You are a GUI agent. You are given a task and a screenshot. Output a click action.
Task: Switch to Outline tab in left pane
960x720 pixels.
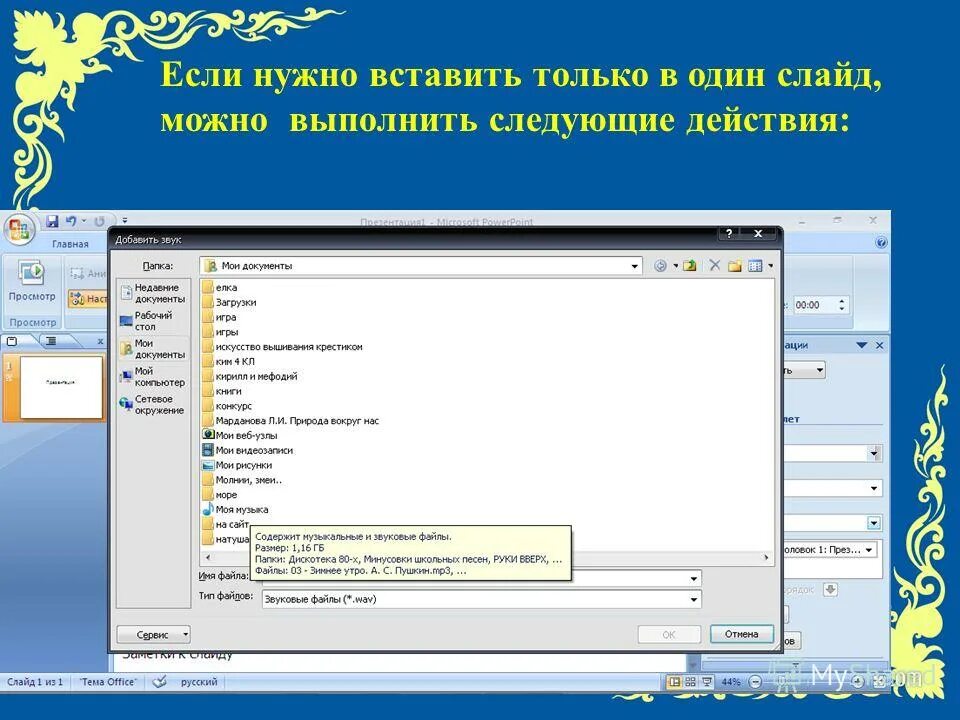(51, 341)
